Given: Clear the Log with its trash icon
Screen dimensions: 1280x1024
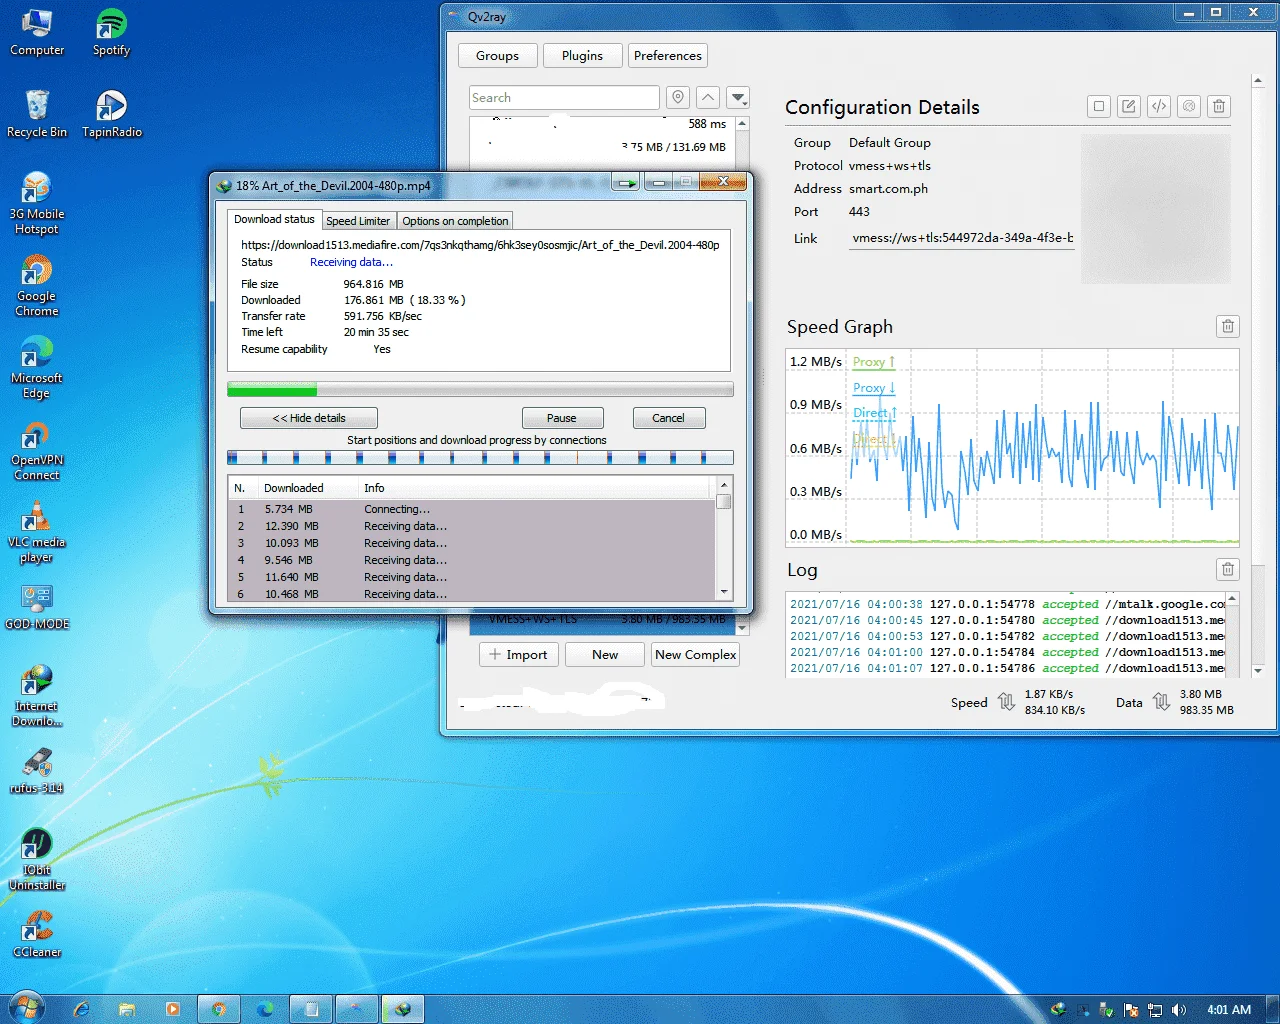Looking at the screenshot, I should [1228, 569].
